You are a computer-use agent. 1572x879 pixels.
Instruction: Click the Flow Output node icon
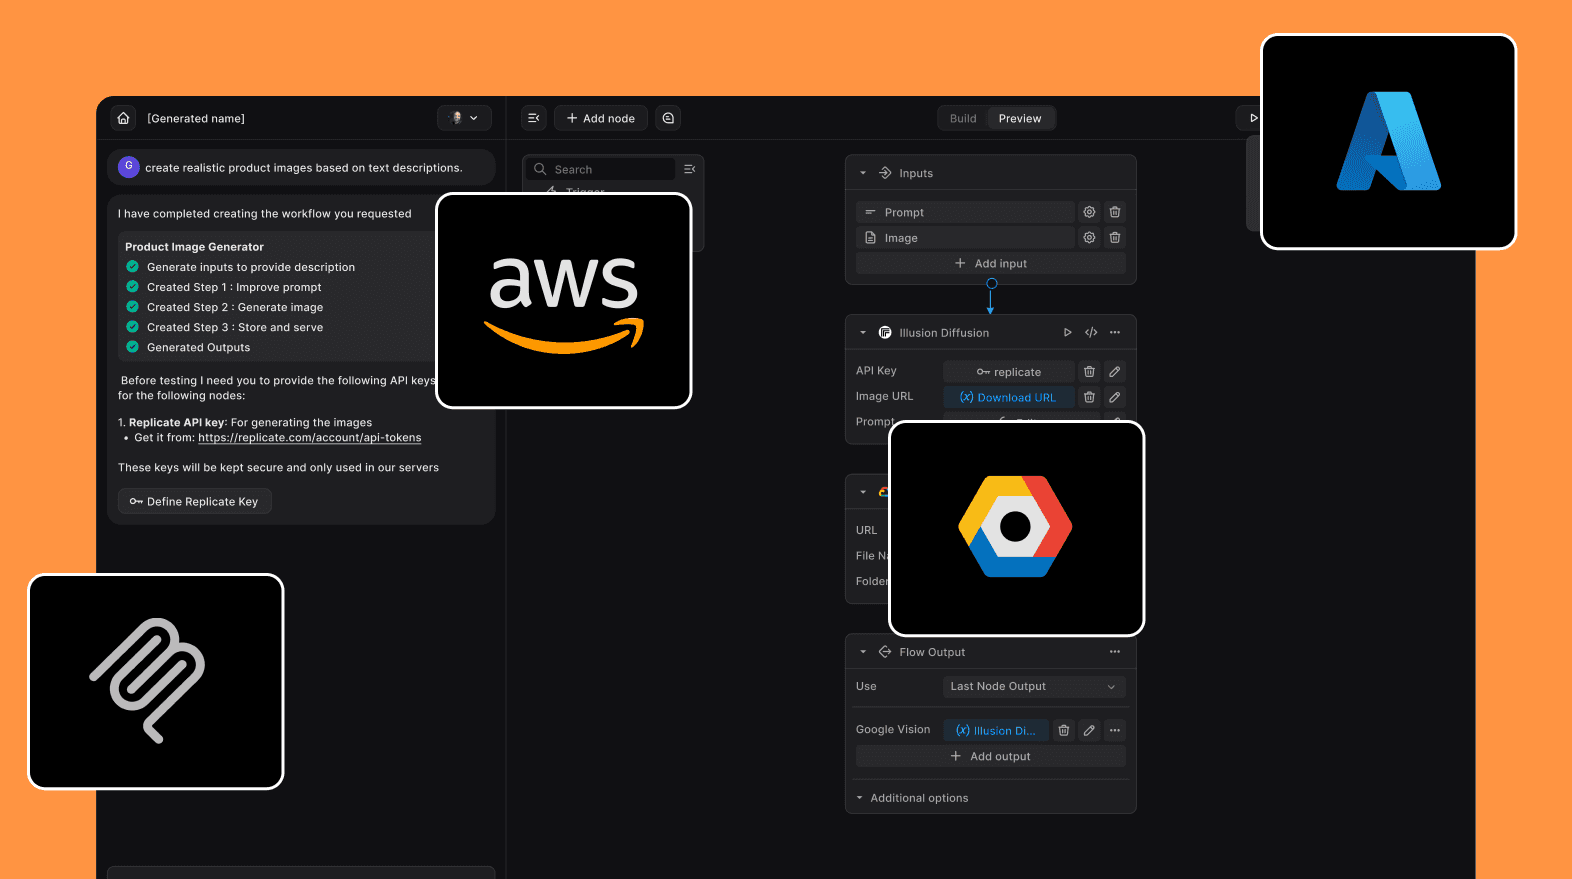click(x=885, y=652)
